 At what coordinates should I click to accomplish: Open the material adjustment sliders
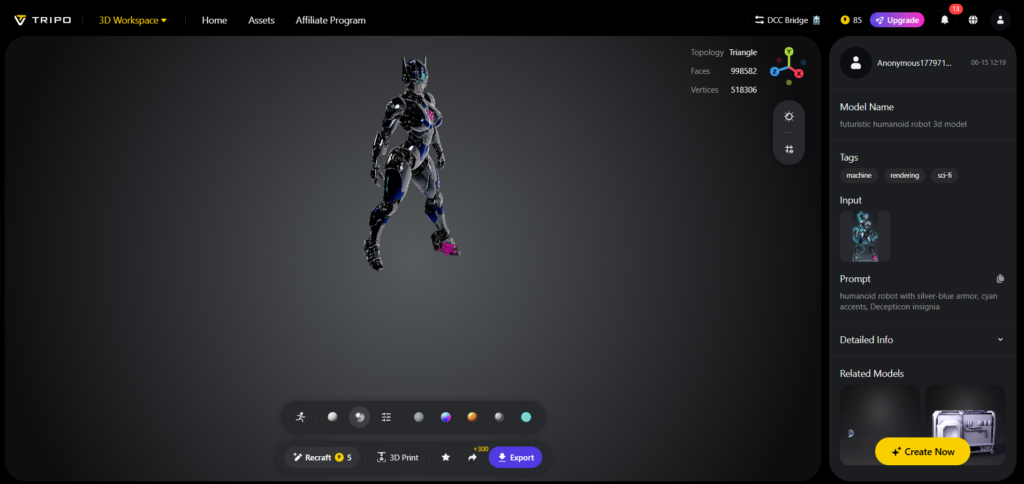pyautogui.click(x=387, y=417)
